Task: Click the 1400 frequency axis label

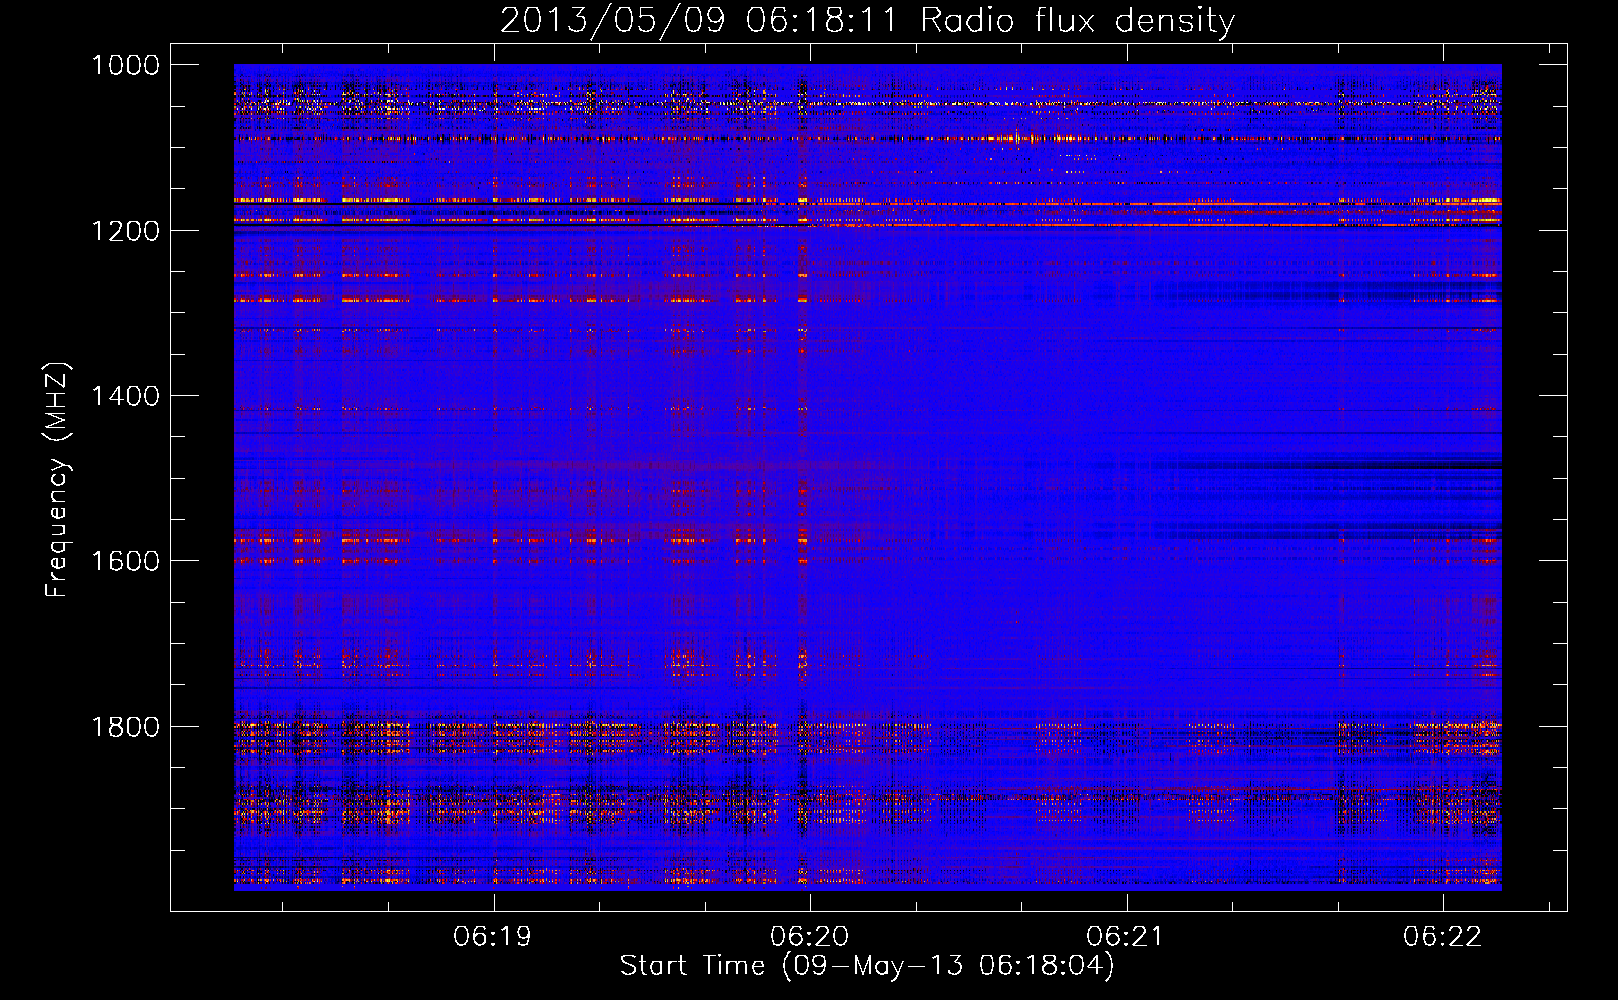Action: click(125, 396)
